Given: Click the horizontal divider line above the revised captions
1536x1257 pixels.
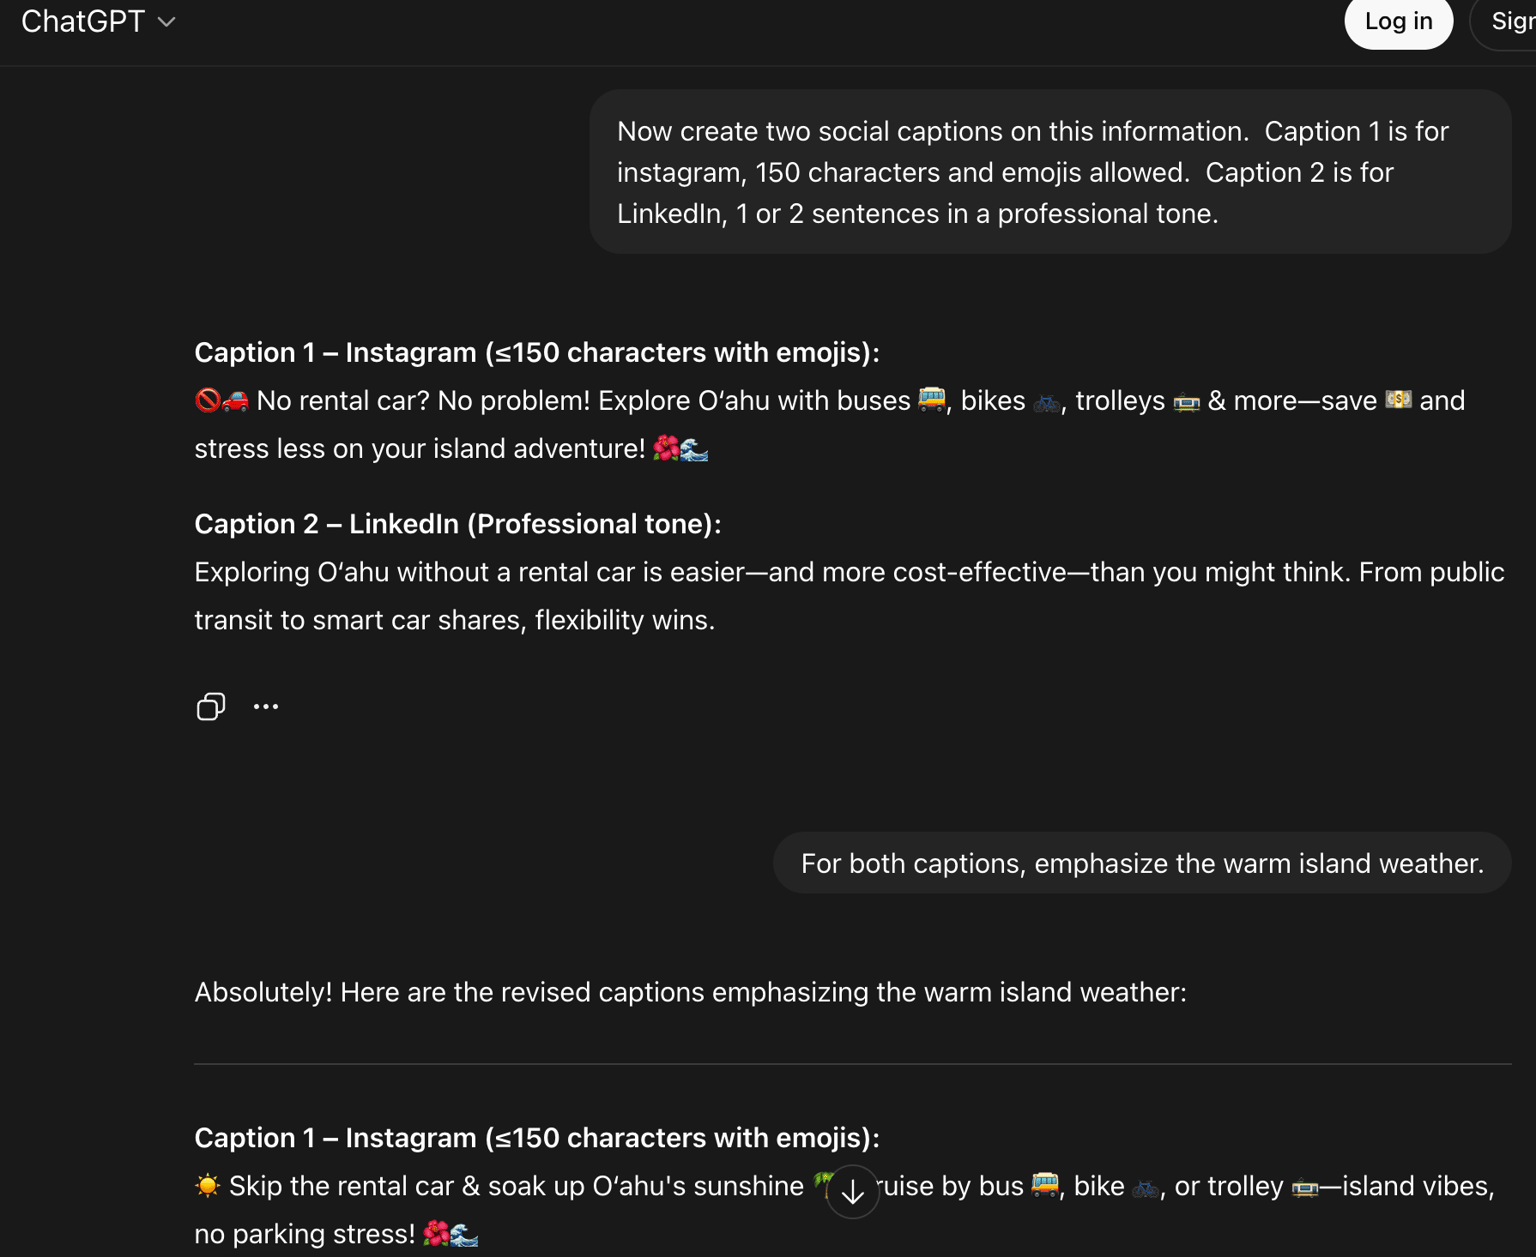Looking at the screenshot, I should tap(852, 1064).
